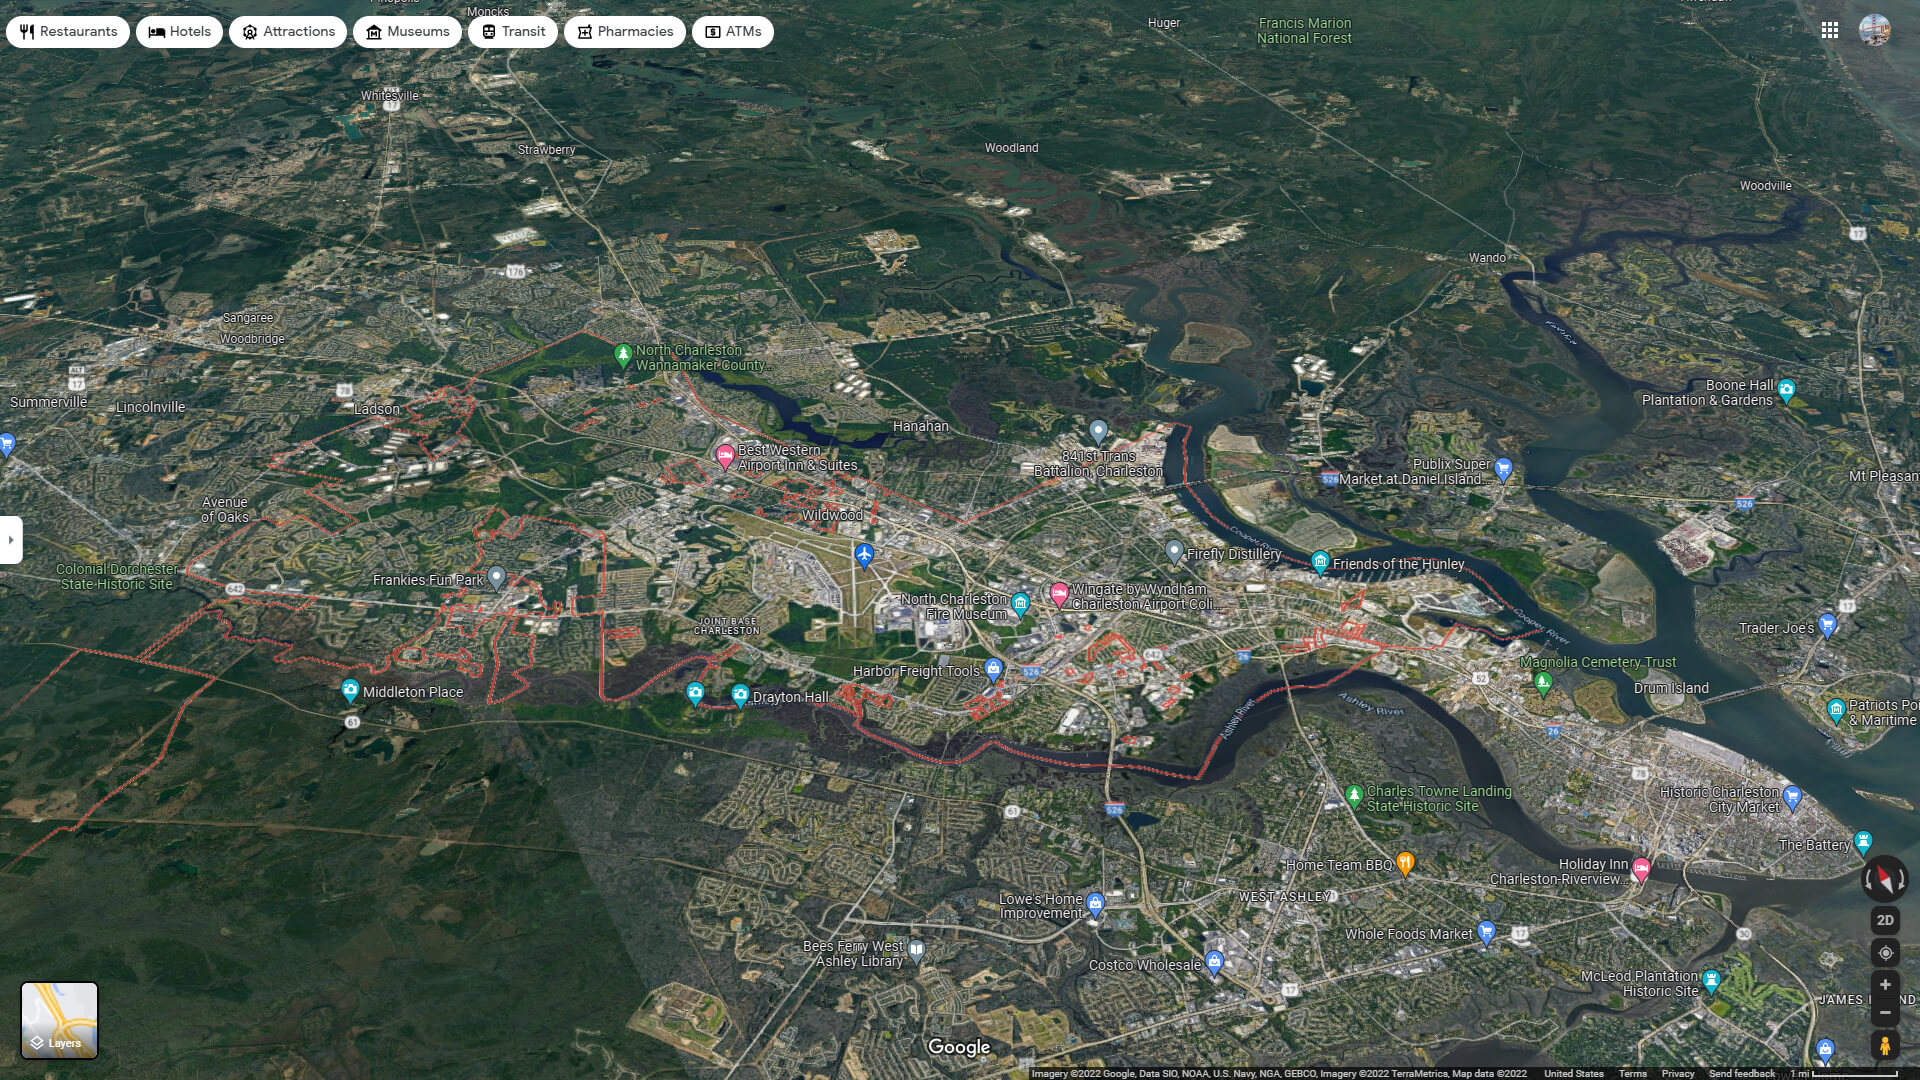The image size is (1920, 1080).
Task: Show Pharmacies nearby
Action: [x=625, y=32]
